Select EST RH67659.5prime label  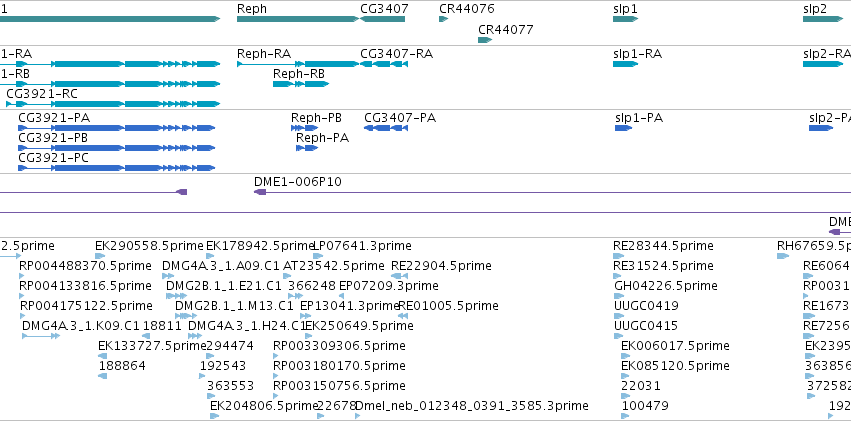click(x=814, y=246)
